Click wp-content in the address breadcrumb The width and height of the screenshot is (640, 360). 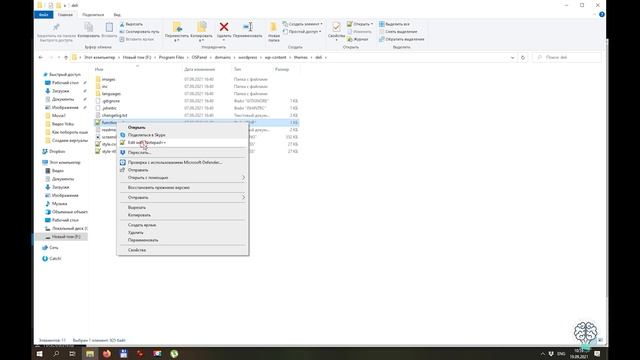point(275,58)
